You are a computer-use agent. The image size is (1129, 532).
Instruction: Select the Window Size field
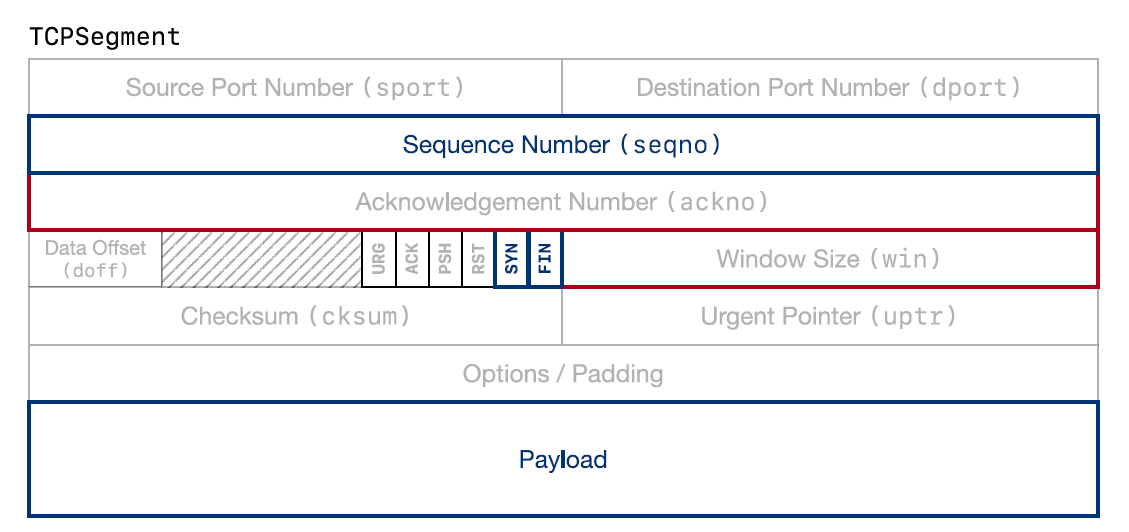[x=829, y=259]
